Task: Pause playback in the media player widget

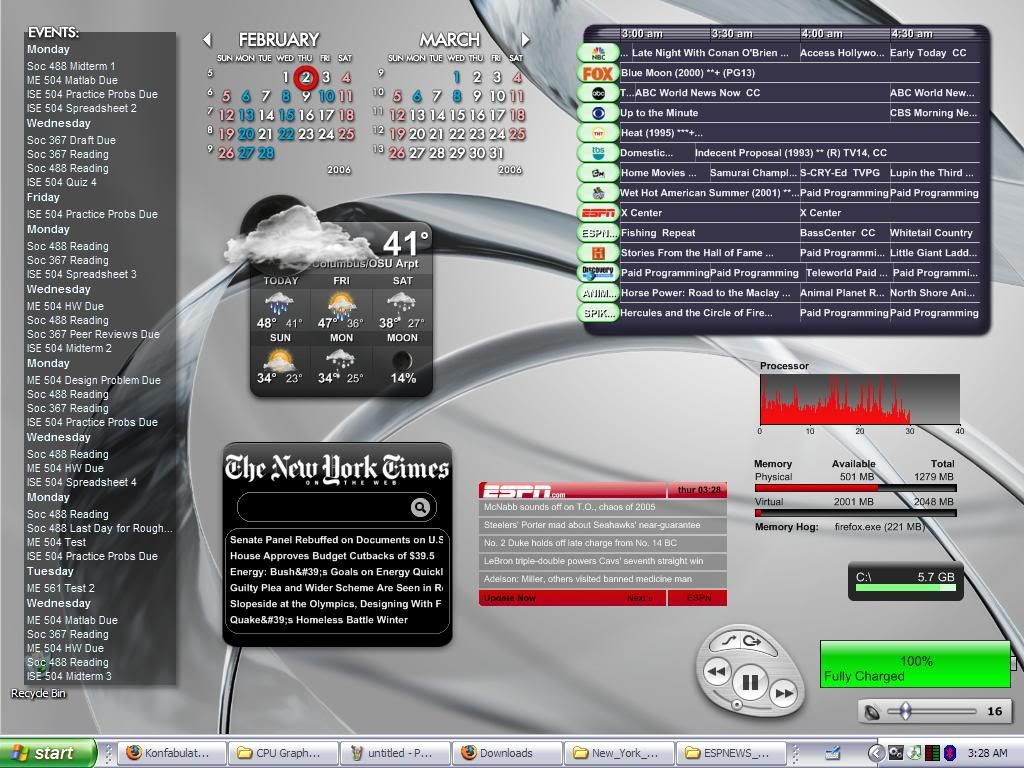Action: pyautogui.click(x=749, y=684)
